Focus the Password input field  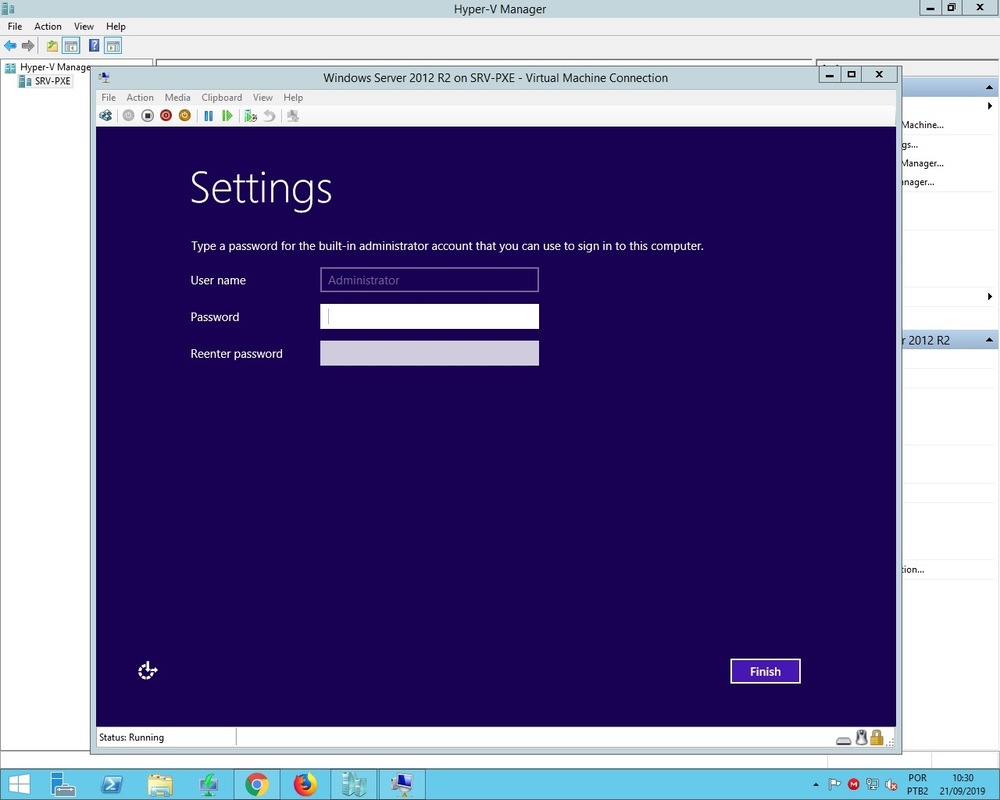429,316
